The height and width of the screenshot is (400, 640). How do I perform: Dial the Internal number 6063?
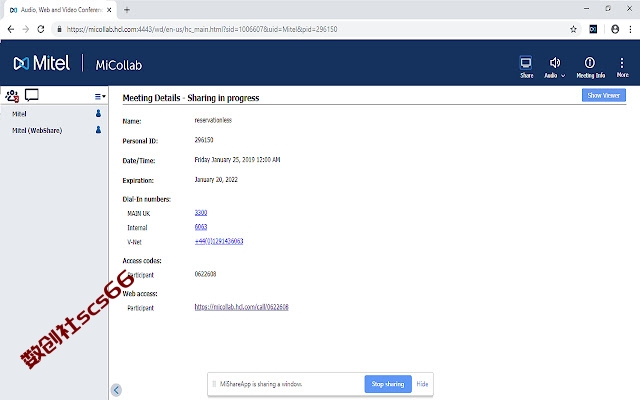[x=201, y=227]
